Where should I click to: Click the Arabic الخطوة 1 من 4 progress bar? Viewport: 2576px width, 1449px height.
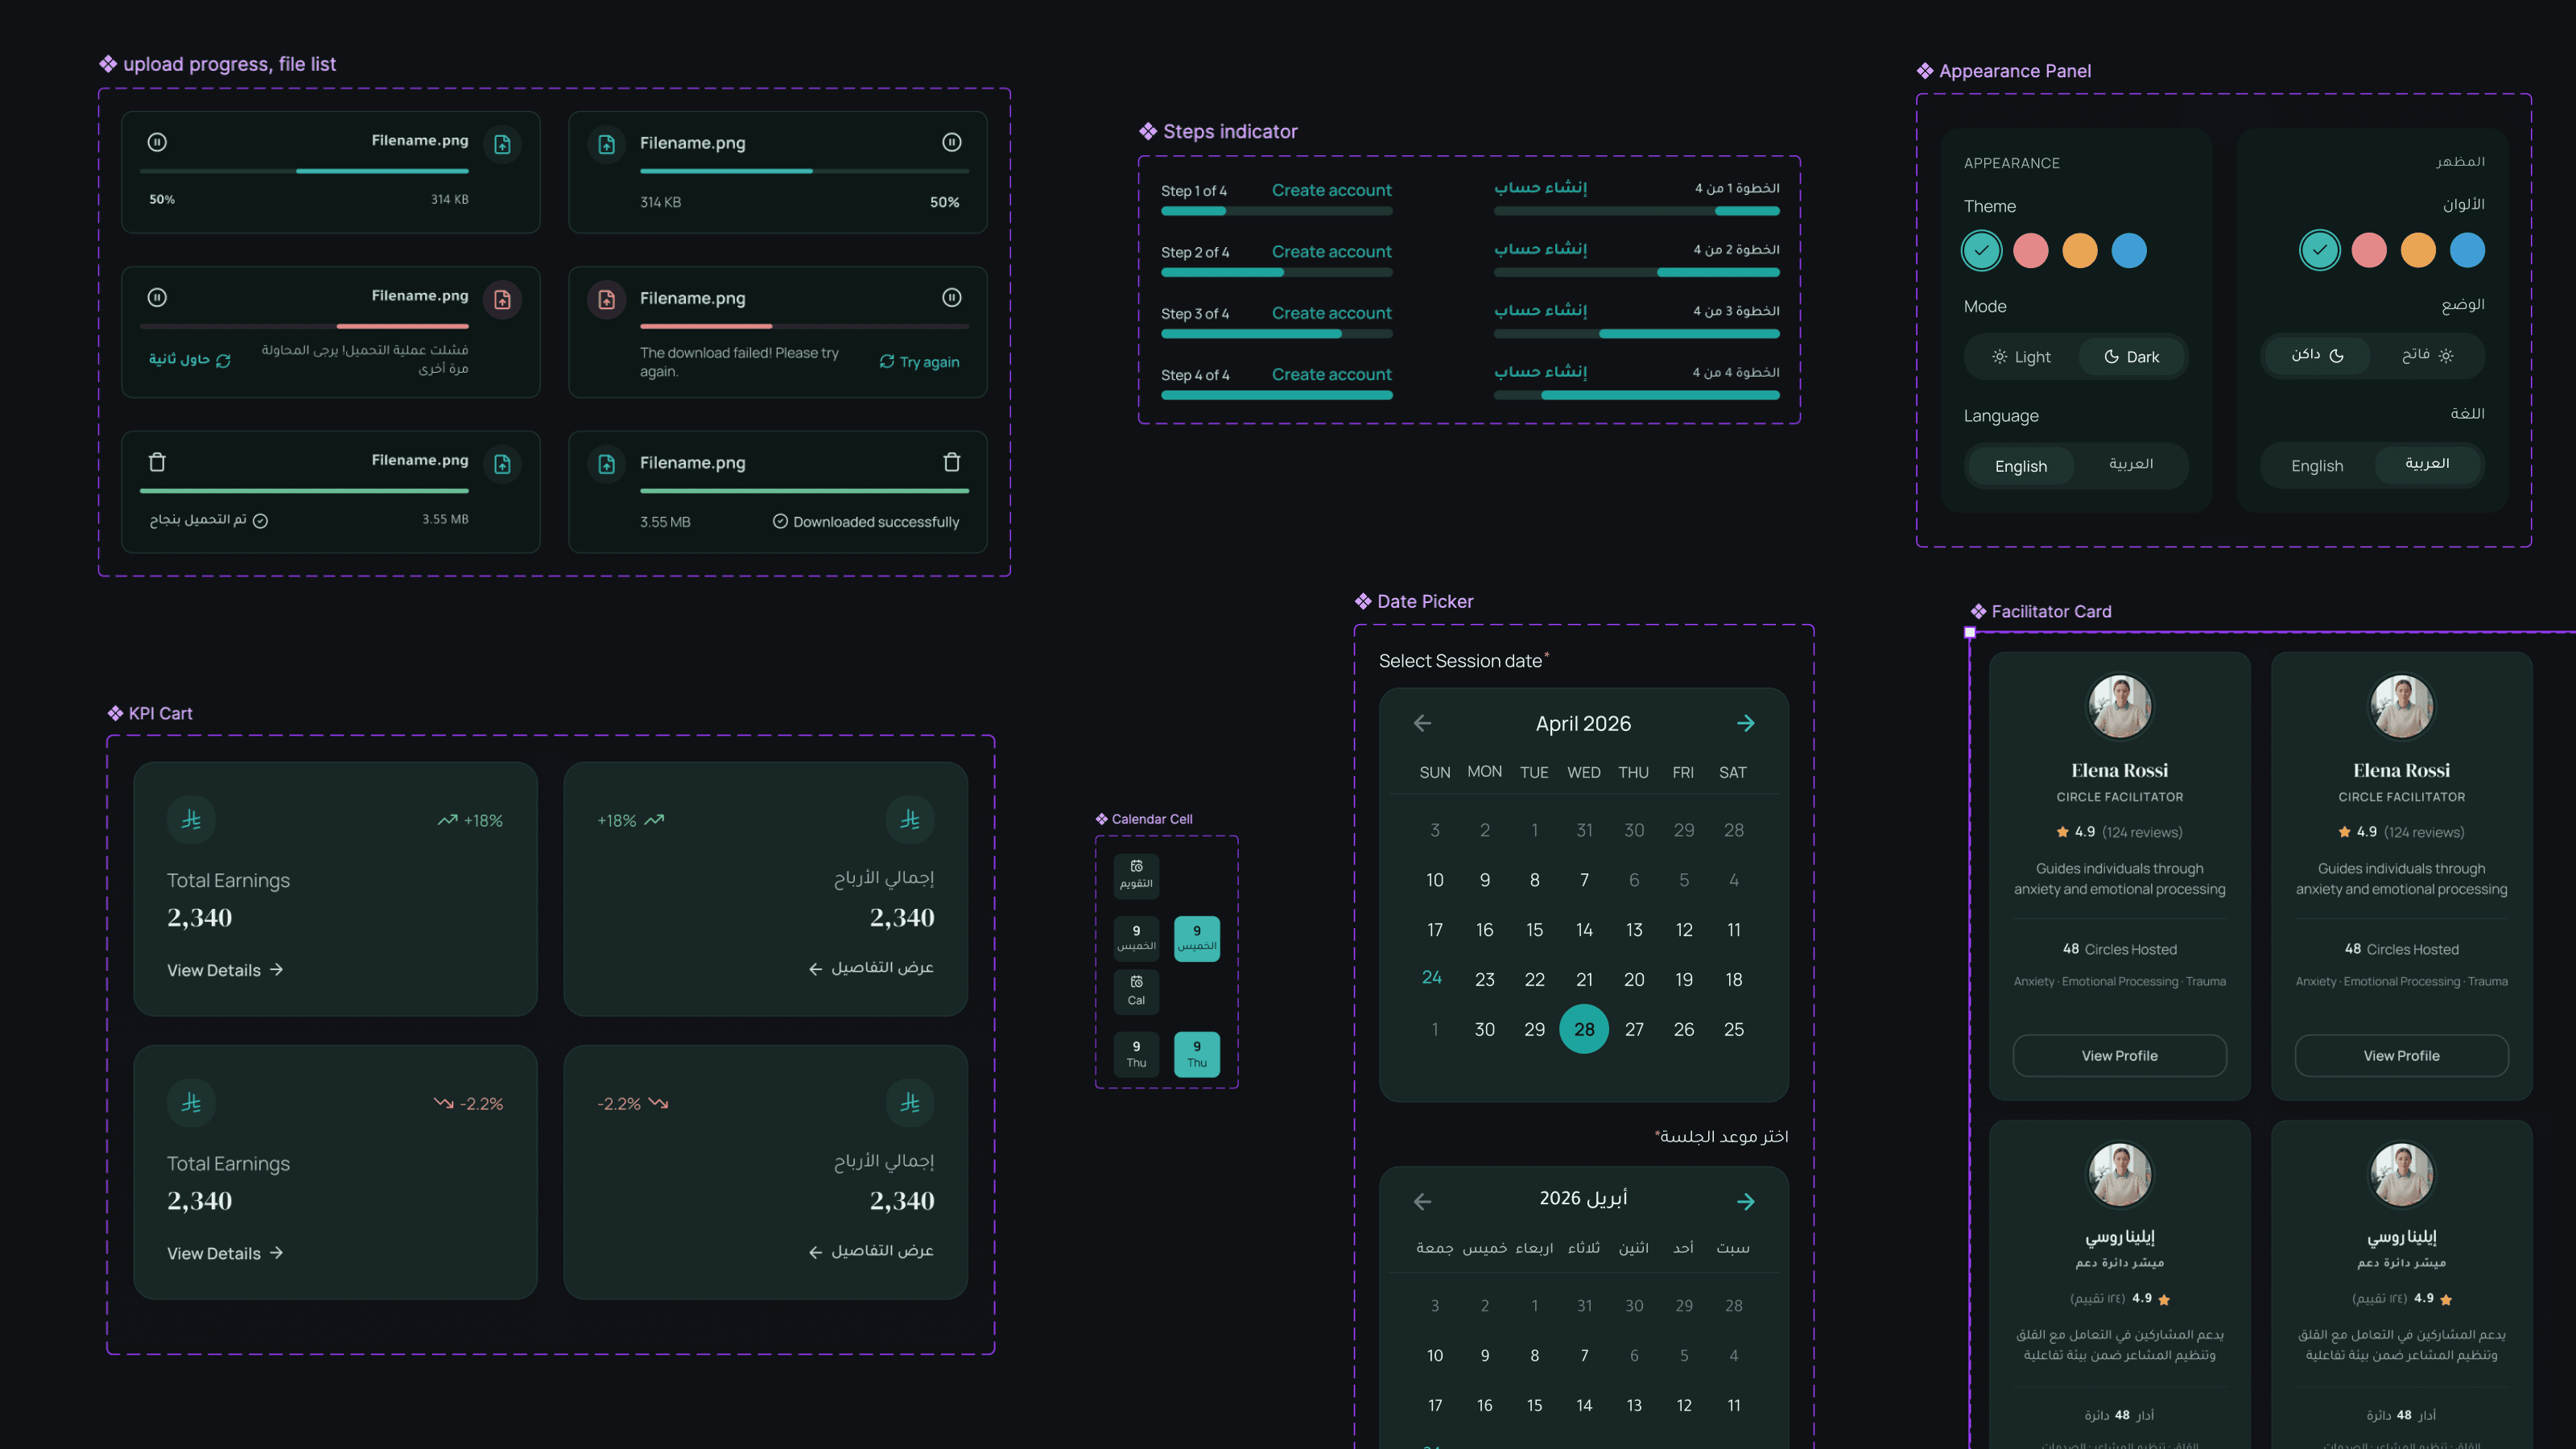tap(1636, 211)
